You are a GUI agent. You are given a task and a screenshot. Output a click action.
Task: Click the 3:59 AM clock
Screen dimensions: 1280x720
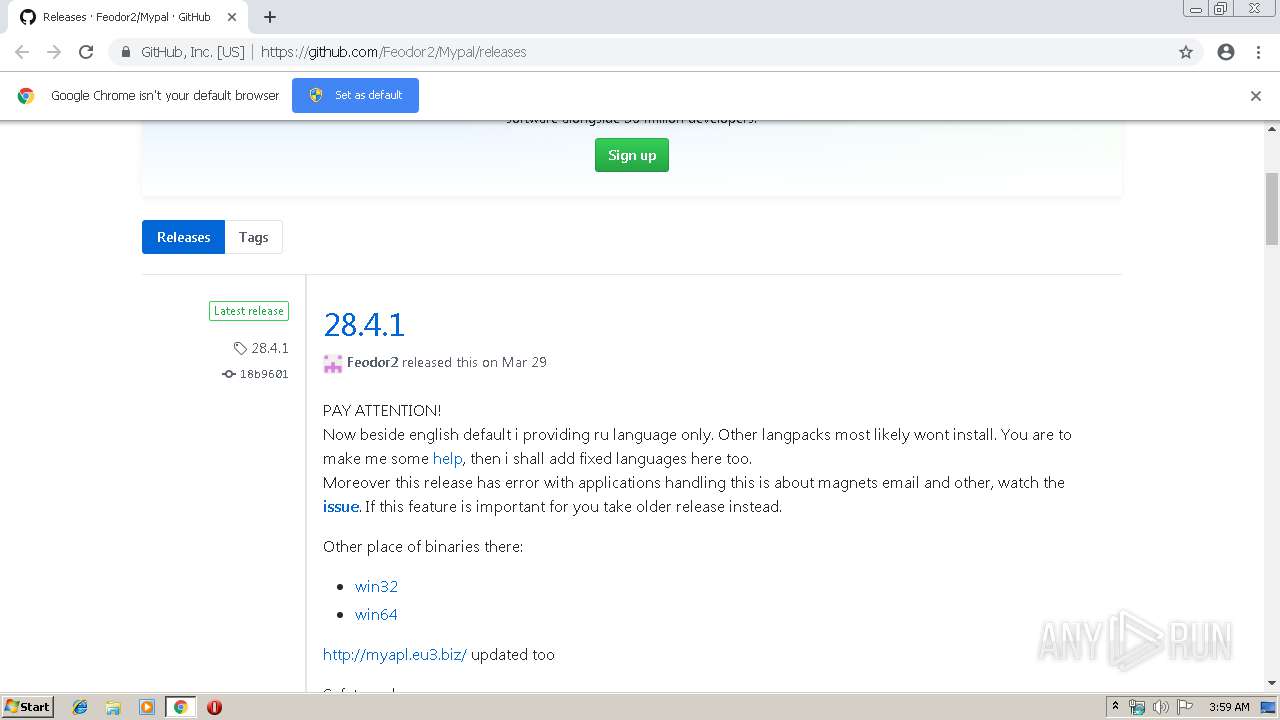click(1229, 707)
